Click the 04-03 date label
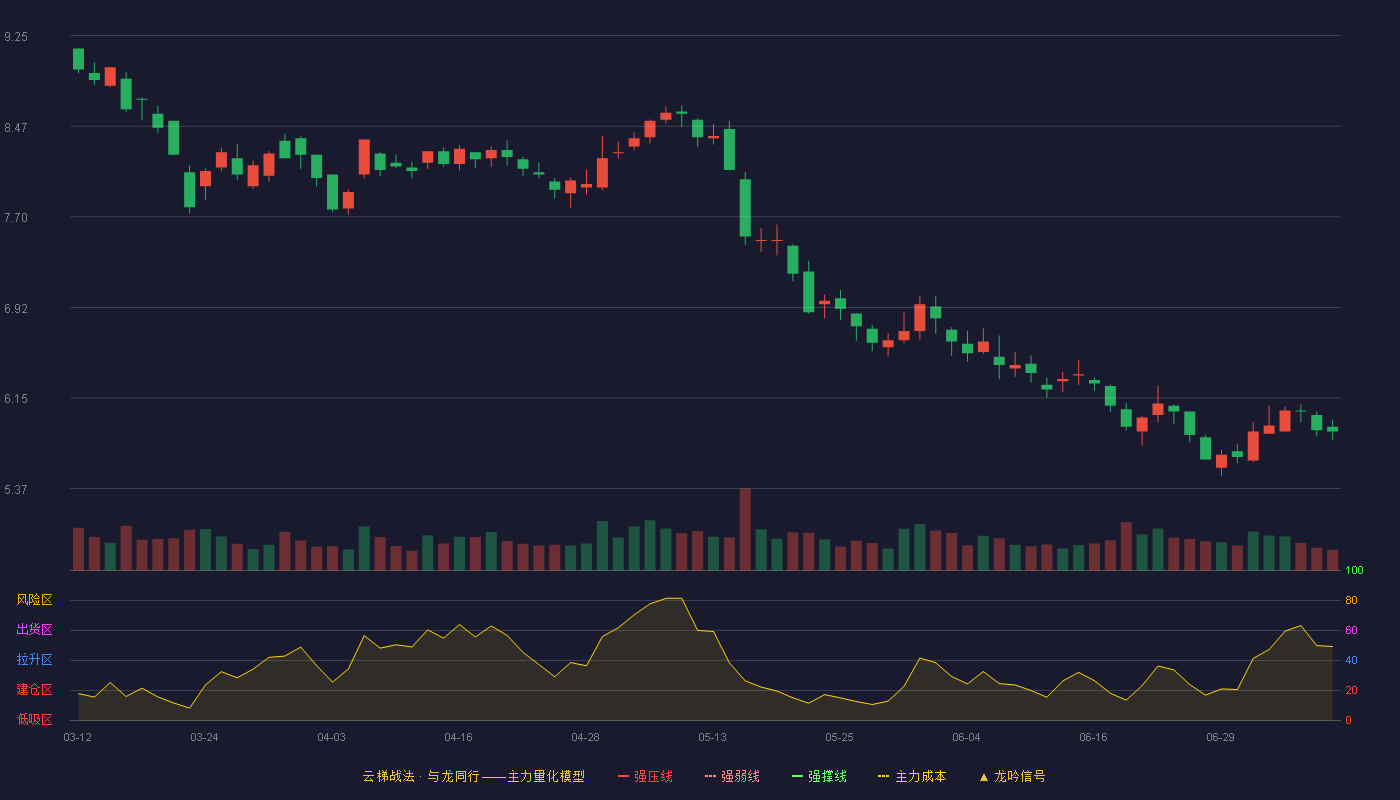The height and width of the screenshot is (800, 1400). coord(331,737)
